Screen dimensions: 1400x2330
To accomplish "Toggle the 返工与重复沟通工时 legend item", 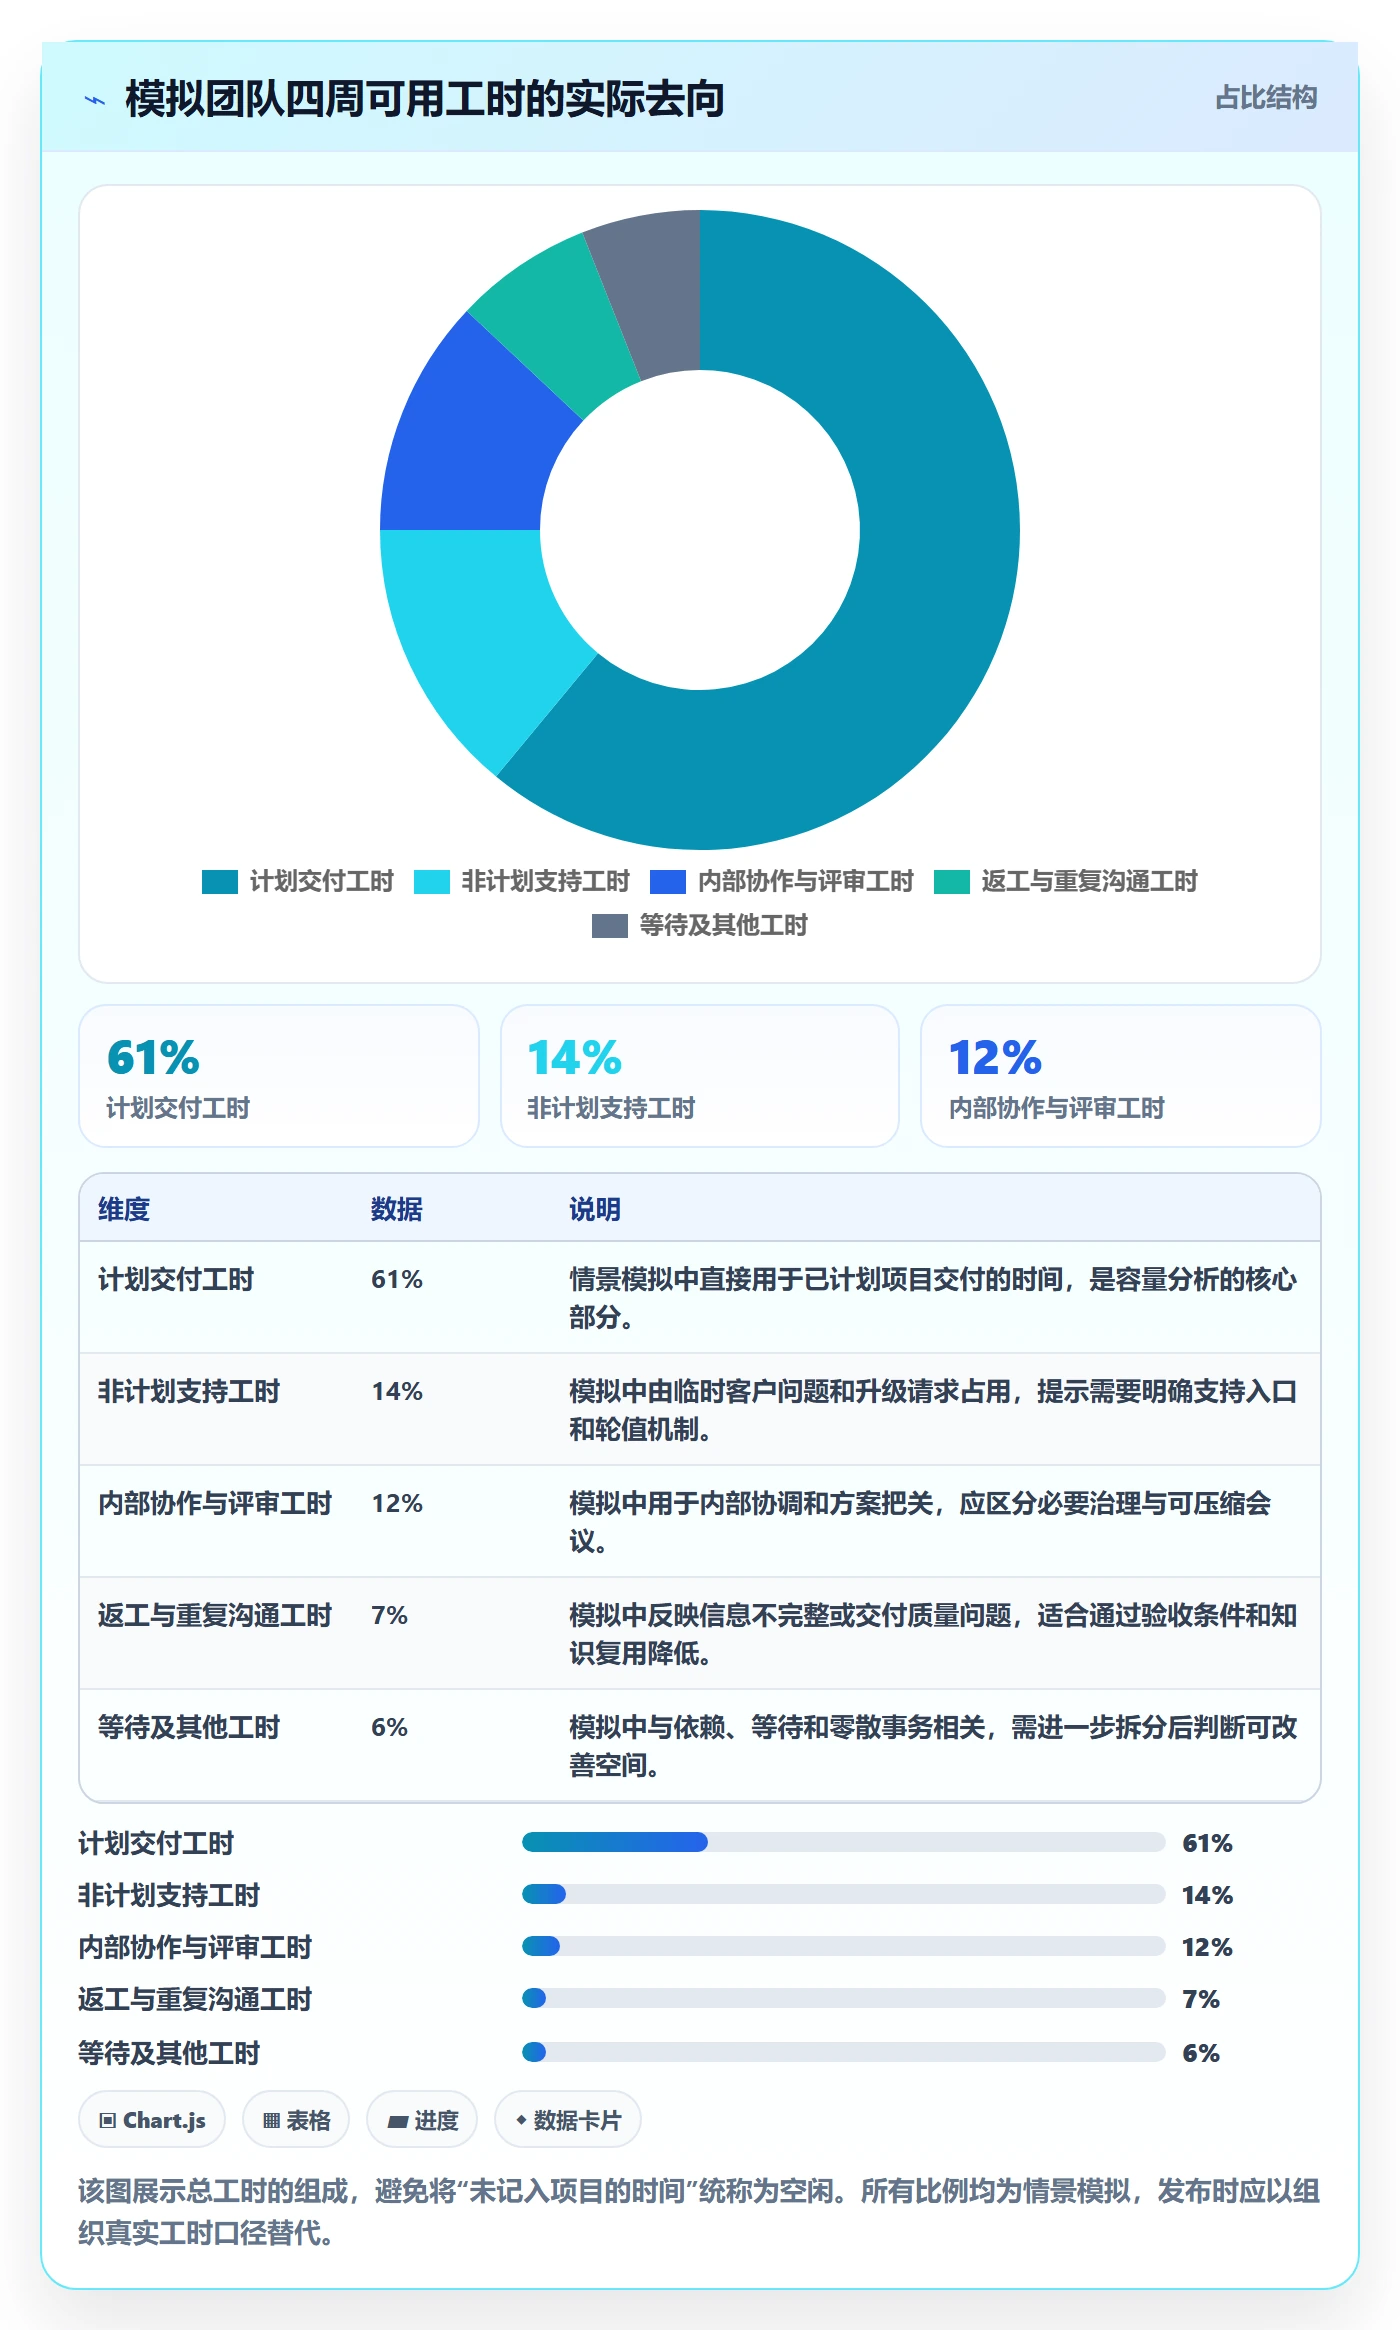I will point(1066,882).
